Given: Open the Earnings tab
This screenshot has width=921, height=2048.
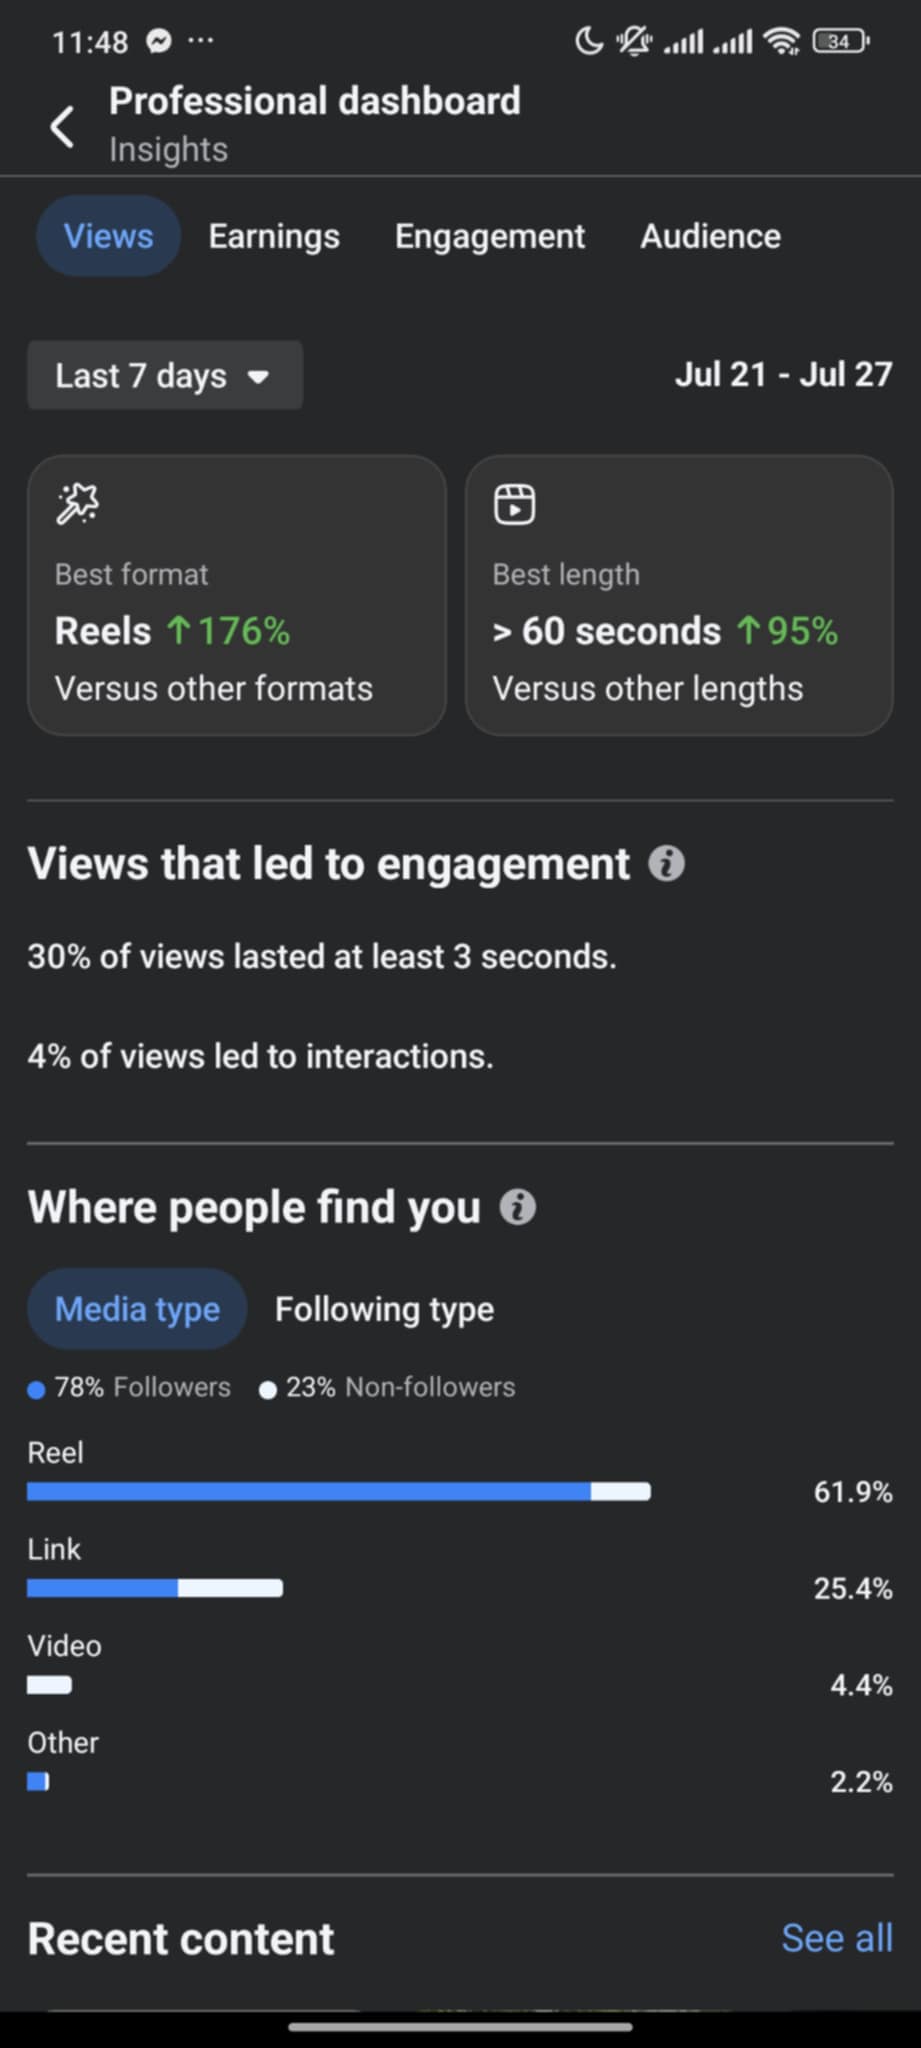Looking at the screenshot, I should [274, 236].
